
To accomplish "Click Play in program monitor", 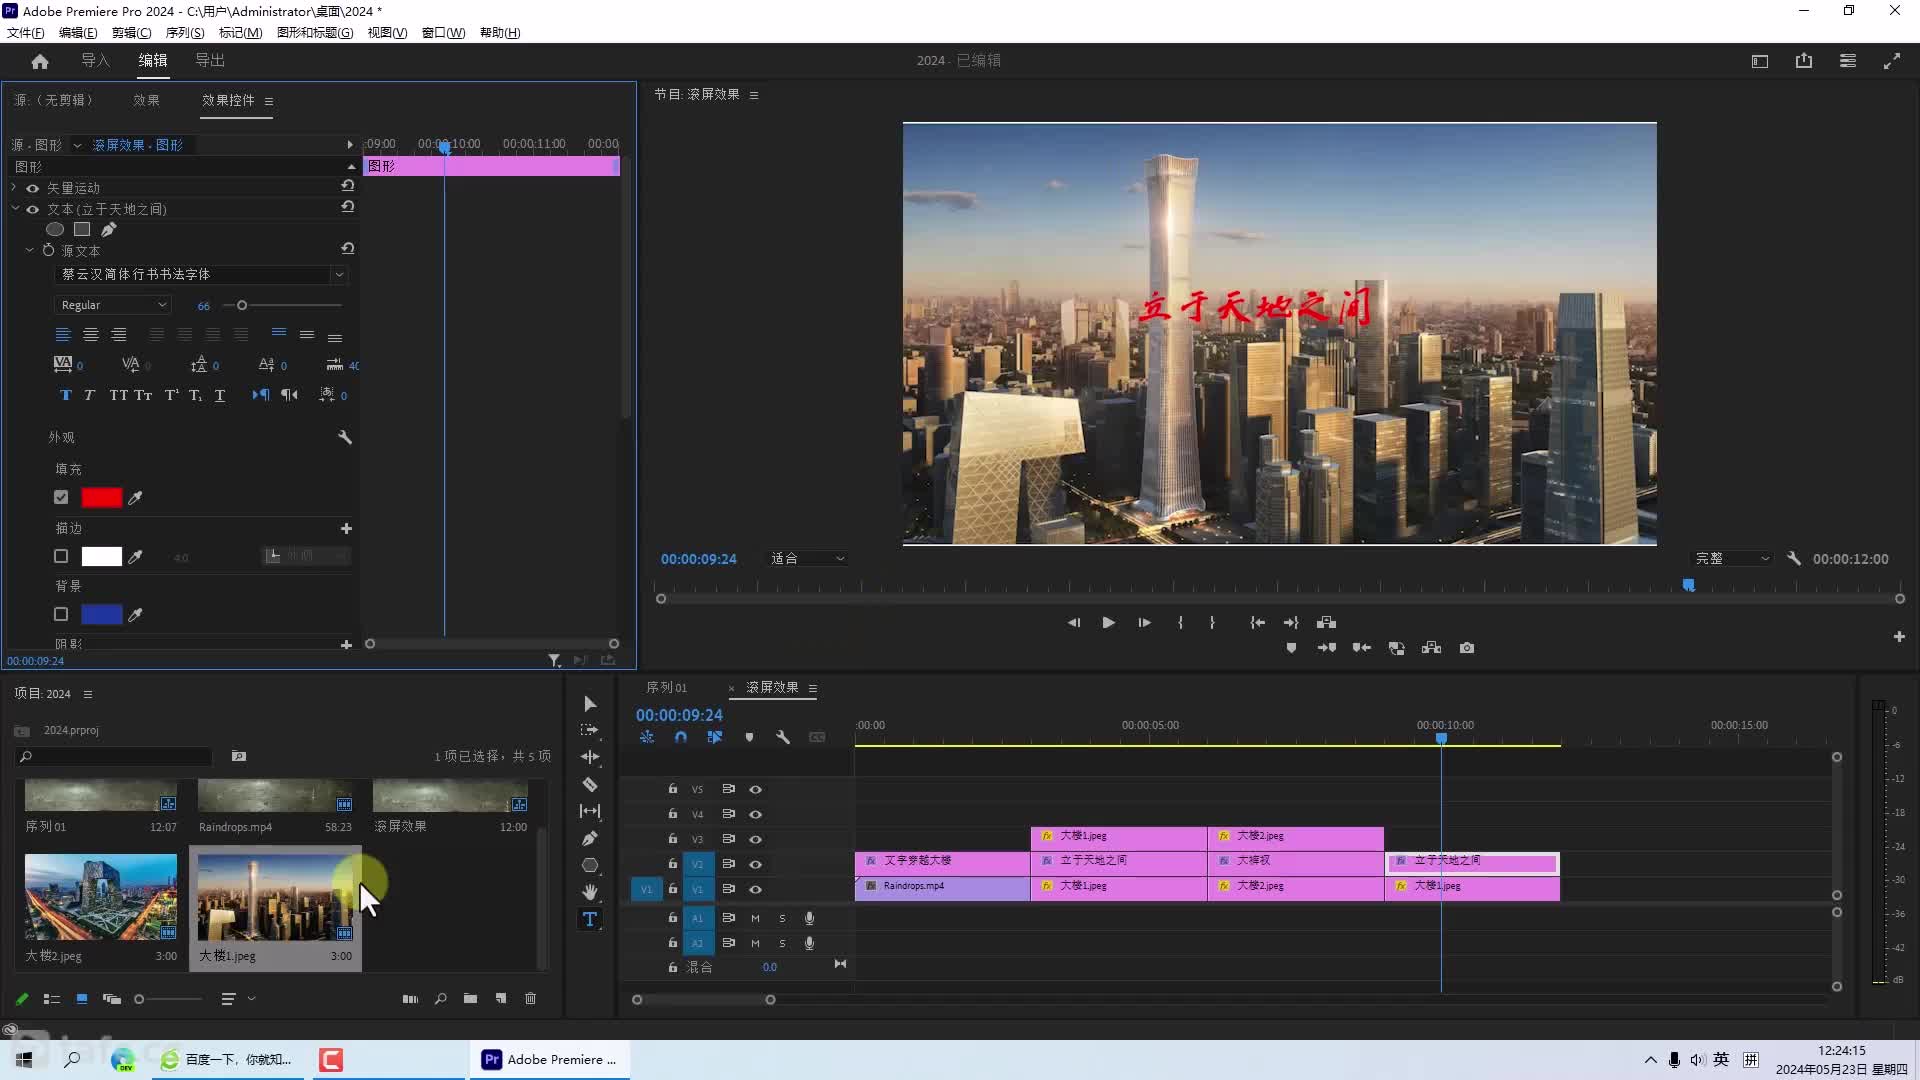I will (1108, 622).
